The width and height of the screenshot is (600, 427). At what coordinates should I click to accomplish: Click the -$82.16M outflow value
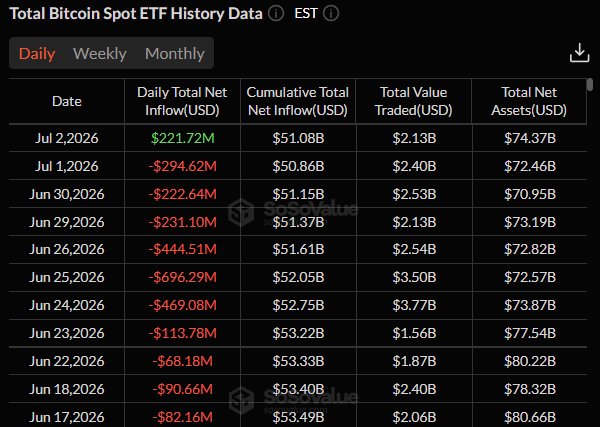click(183, 417)
